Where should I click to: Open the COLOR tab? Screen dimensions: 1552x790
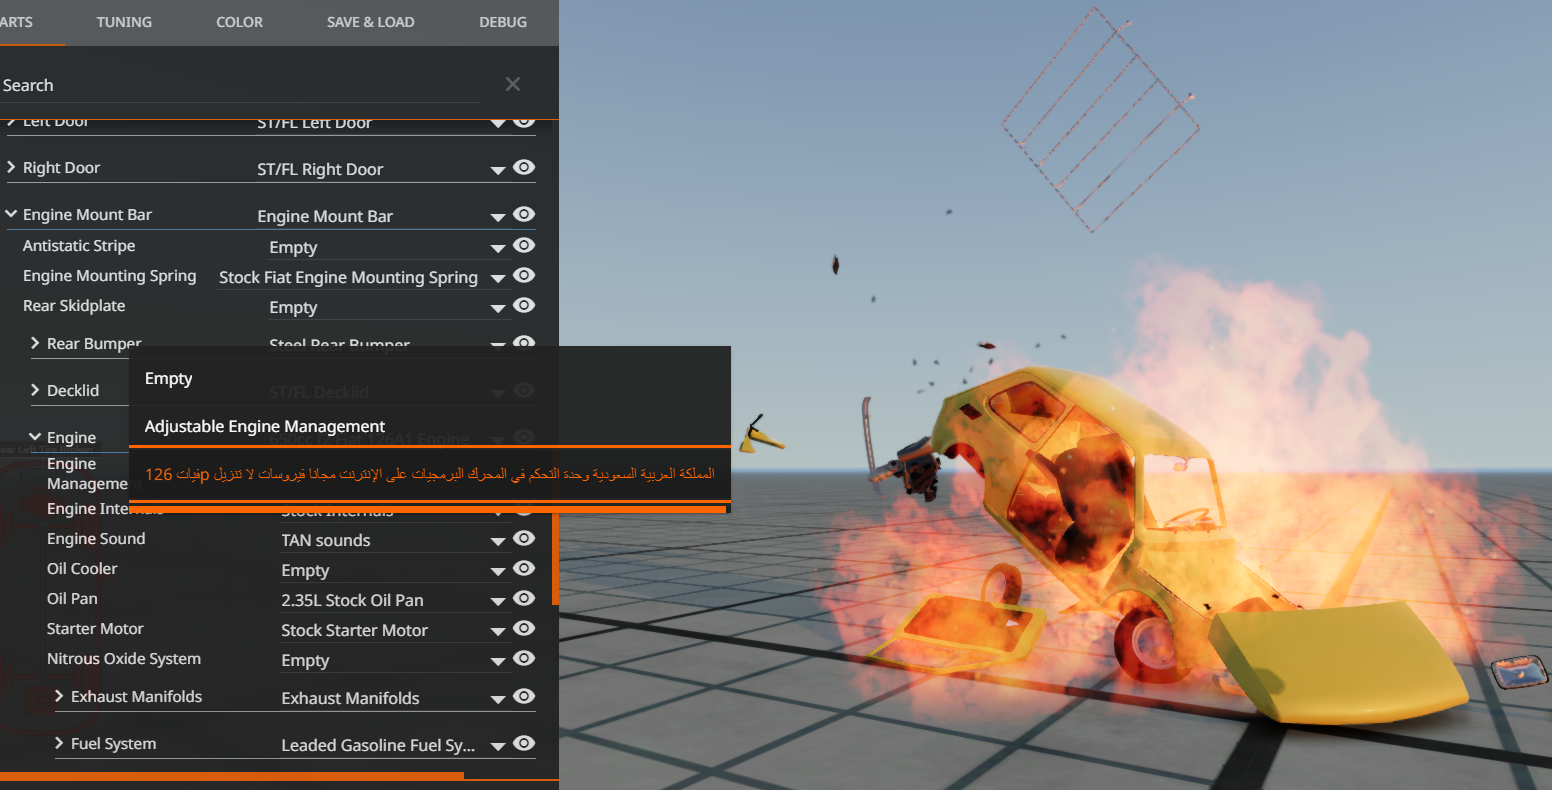pos(240,22)
